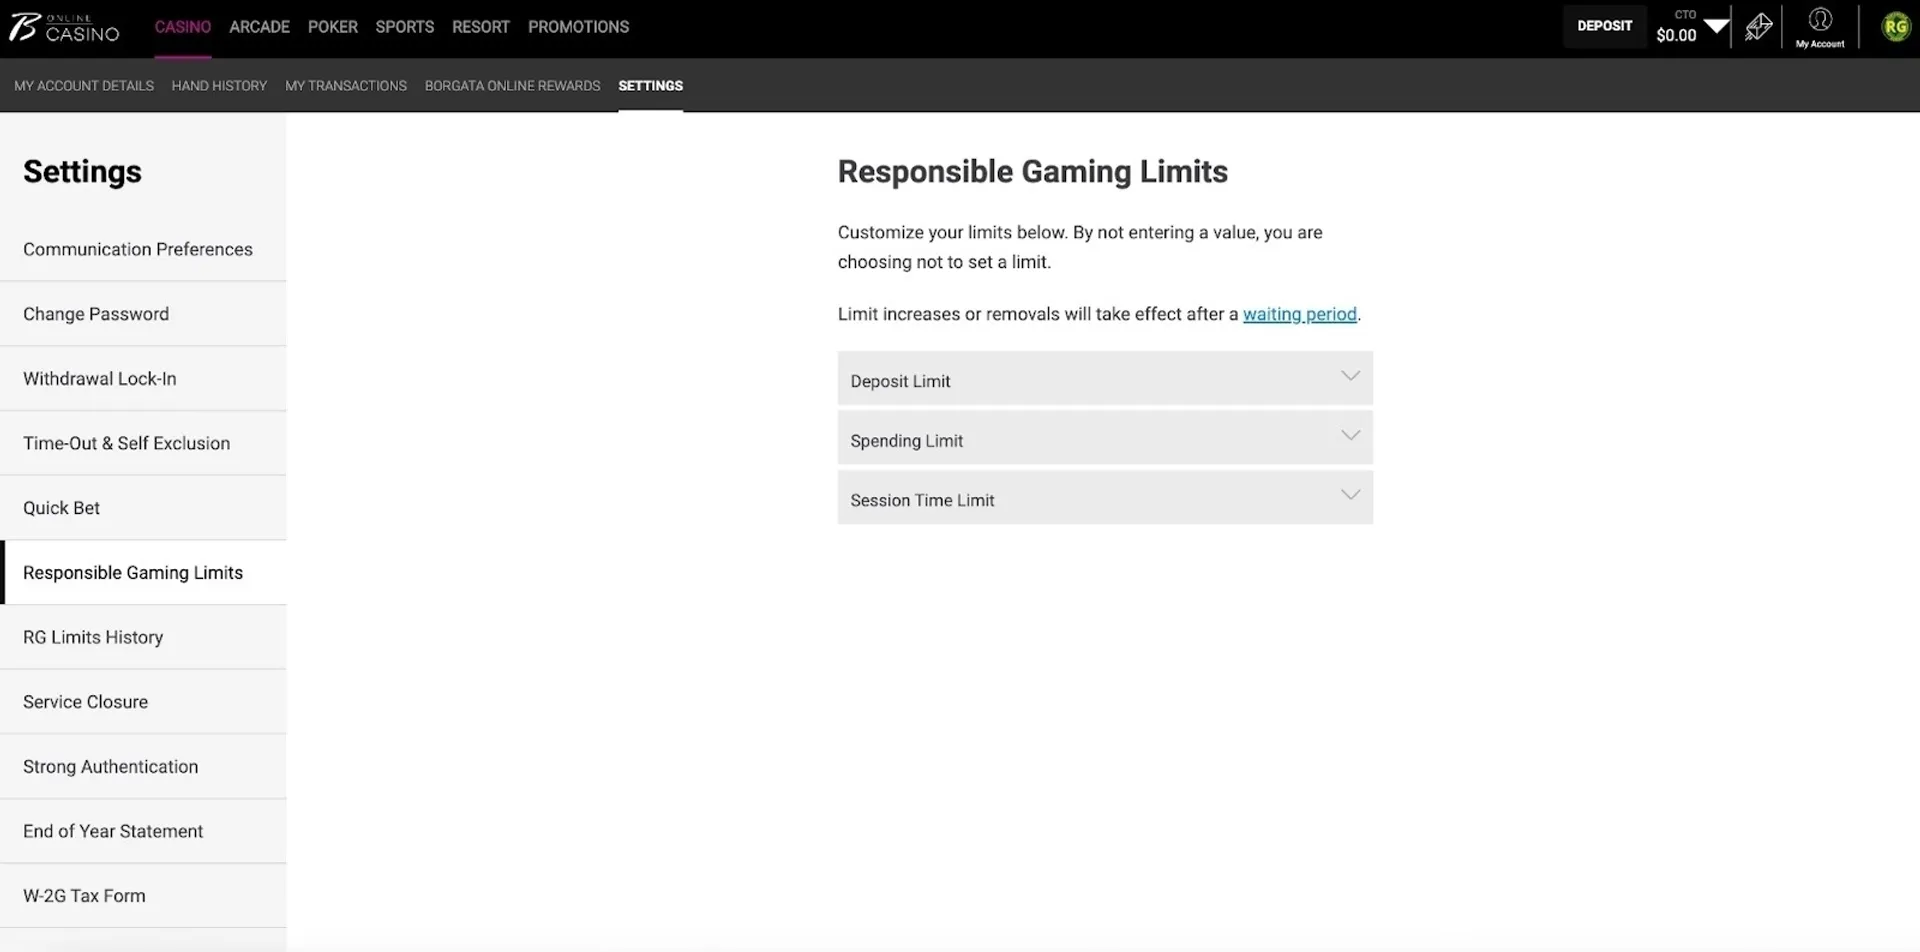The image size is (1920, 952).
Task: Open the inbox envelope icon
Action: [x=1758, y=27]
